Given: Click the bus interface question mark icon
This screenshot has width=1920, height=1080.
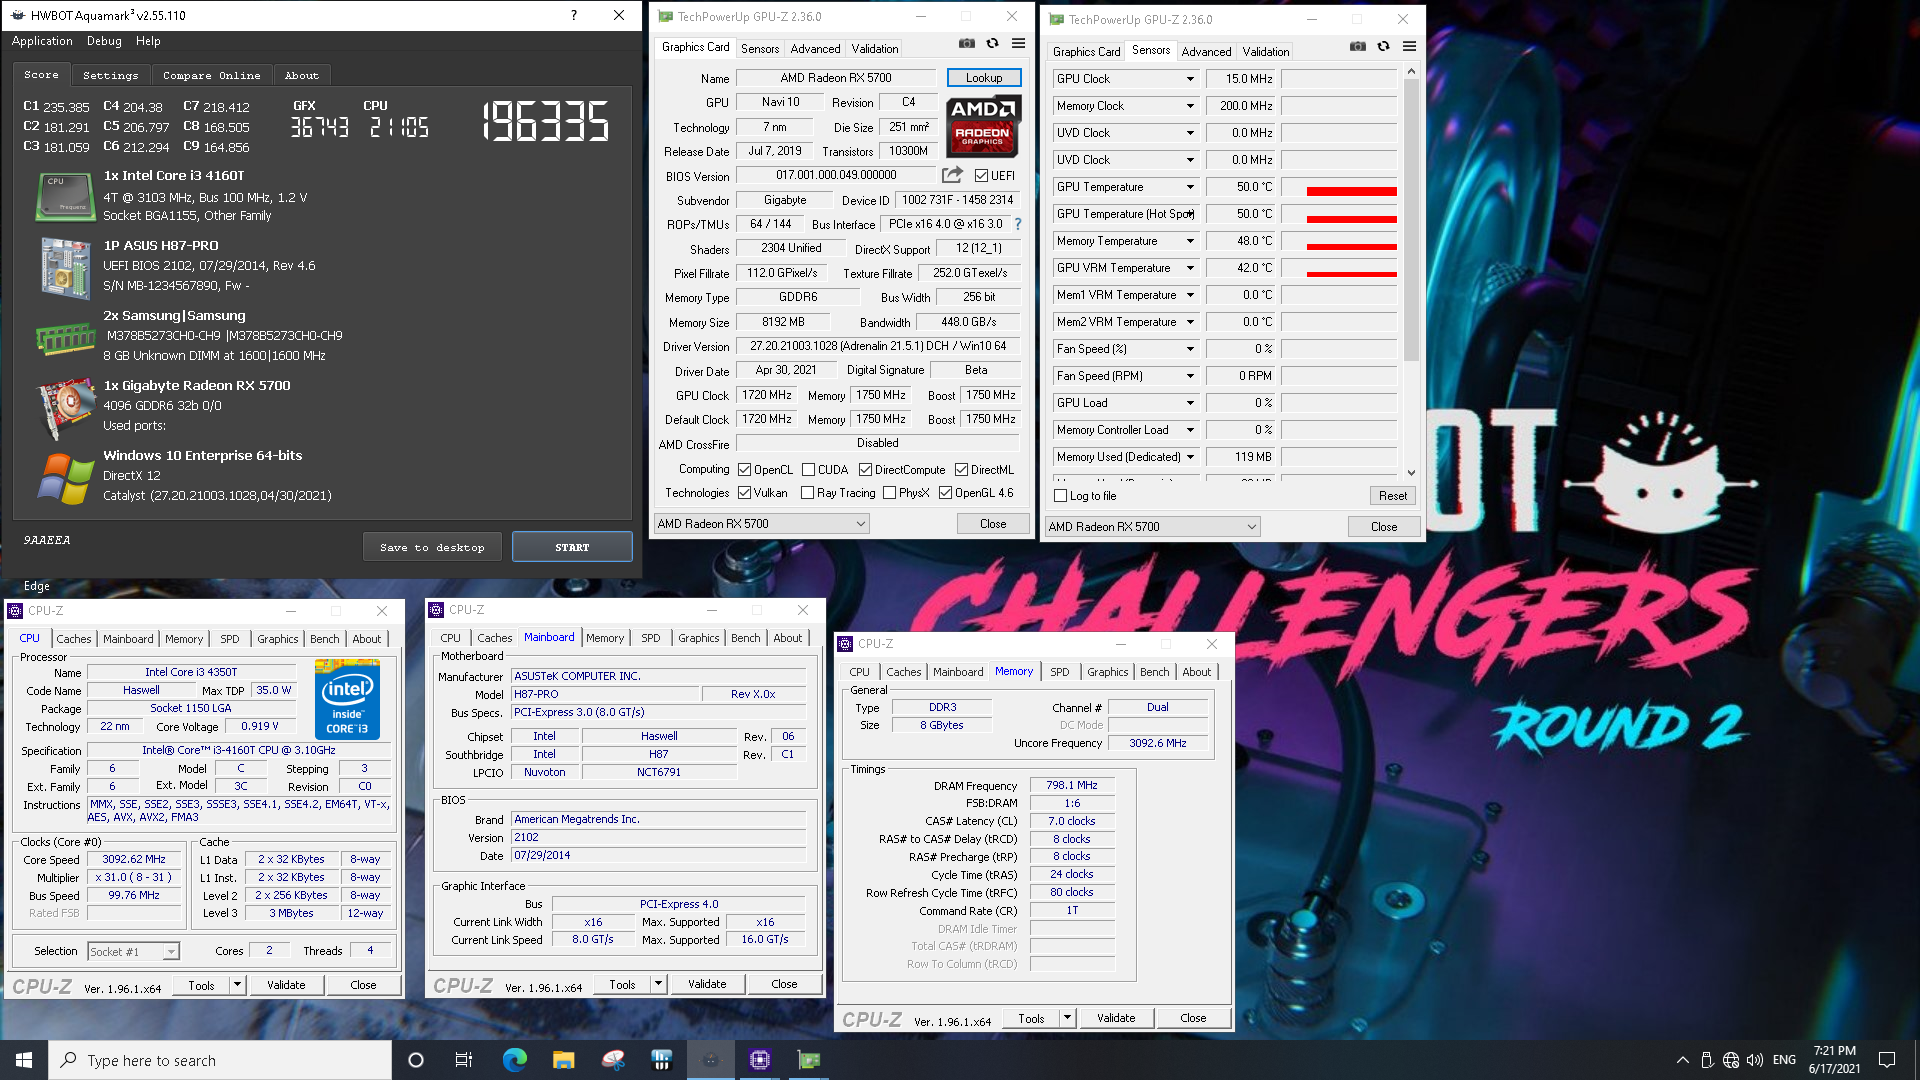Looking at the screenshot, I should coord(1018,224).
